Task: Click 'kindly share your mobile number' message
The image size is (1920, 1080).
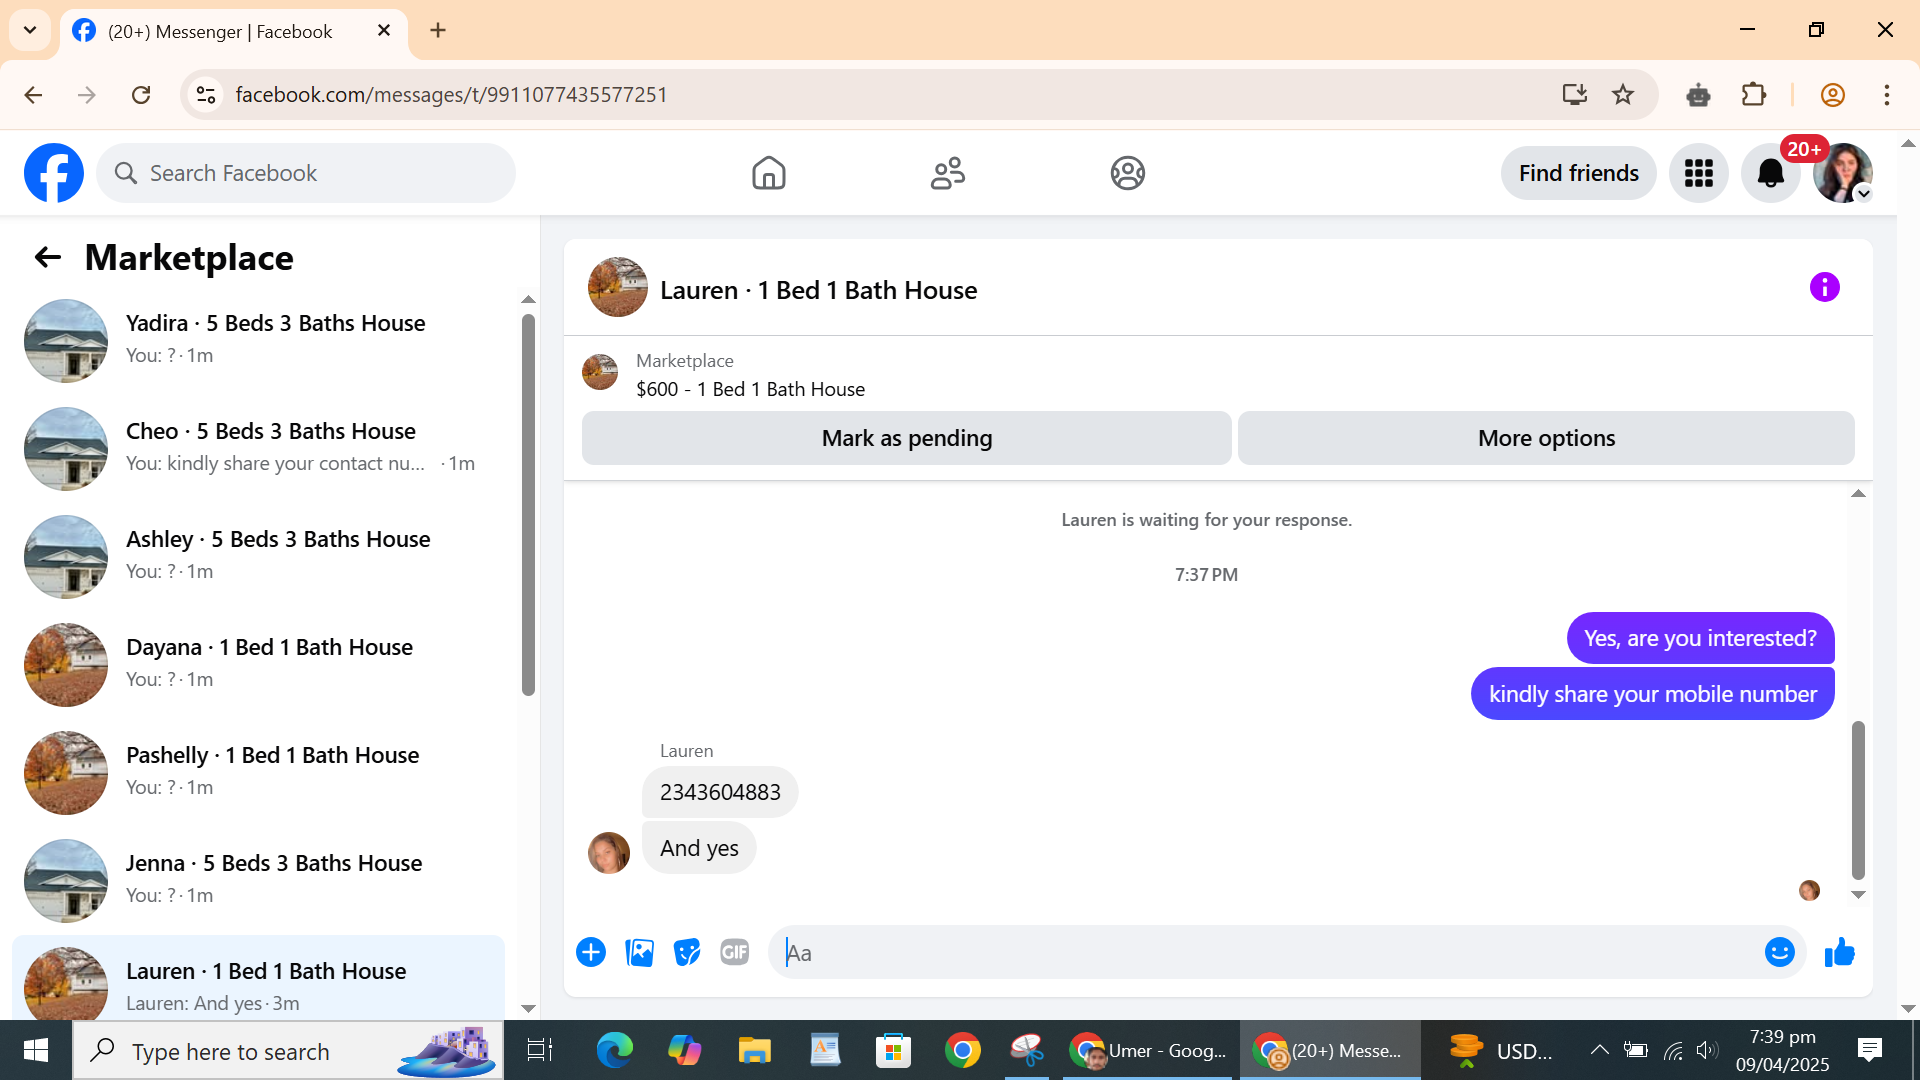Action: (x=1652, y=694)
